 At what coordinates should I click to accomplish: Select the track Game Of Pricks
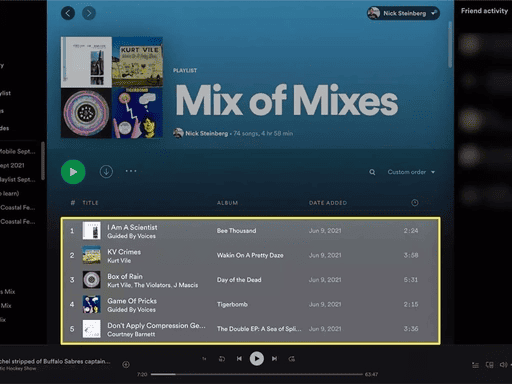point(132,301)
